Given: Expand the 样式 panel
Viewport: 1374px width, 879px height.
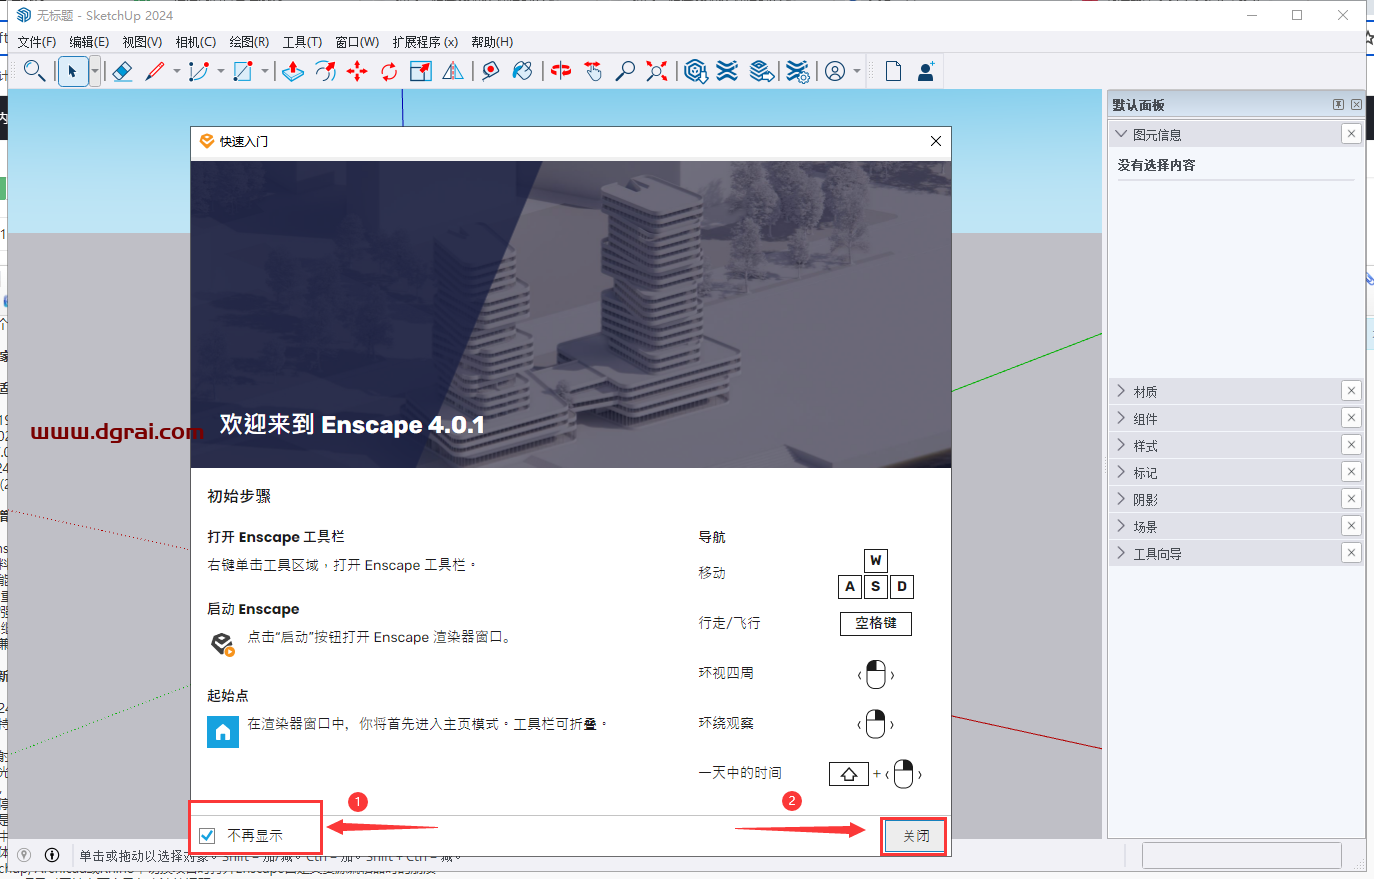Looking at the screenshot, I should click(x=1121, y=445).
